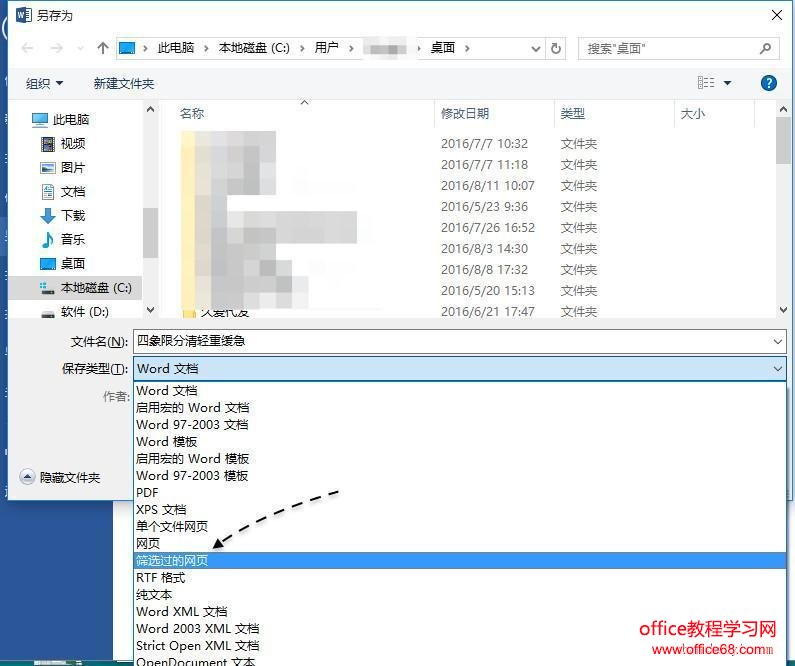The width and height of the screenshot is (795, 666).
Task: Select row dated 2016/8/11 10:07
Action: point(466,186)
